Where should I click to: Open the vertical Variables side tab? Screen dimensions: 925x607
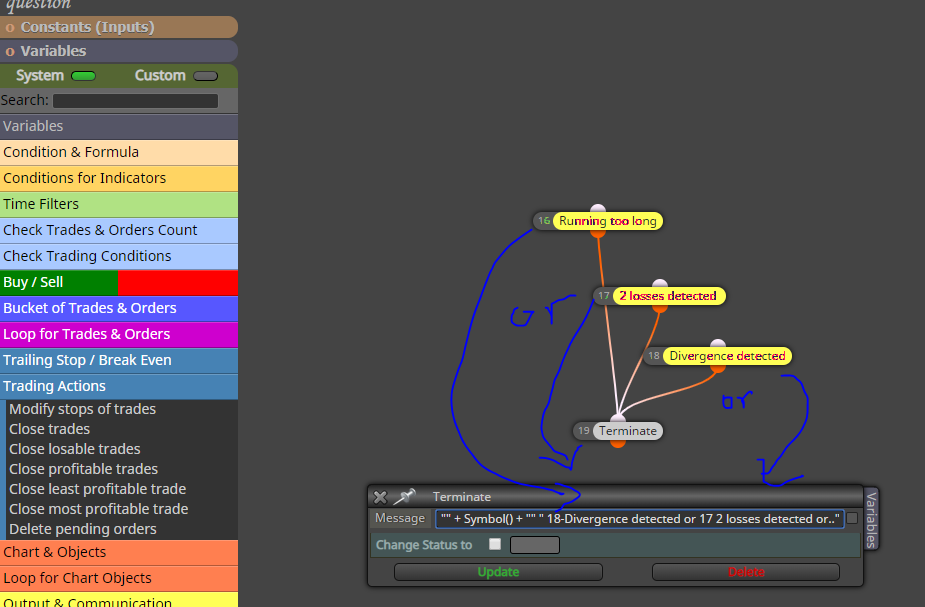pyautogui.click(x=871, y=520)
